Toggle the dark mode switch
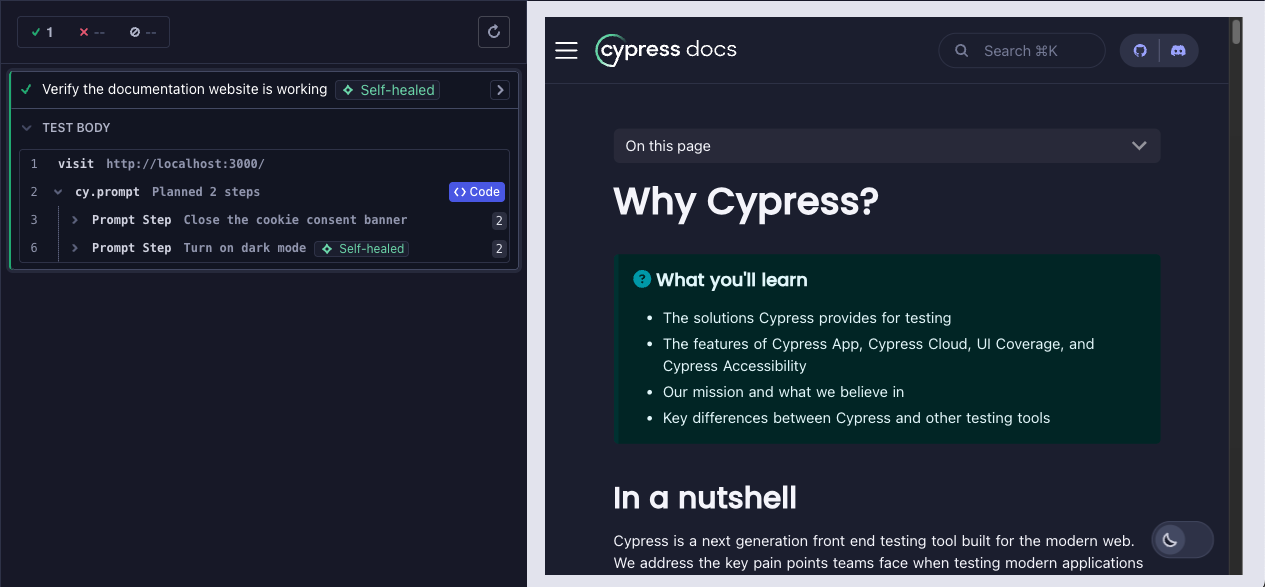 [x=1181, y=540]
